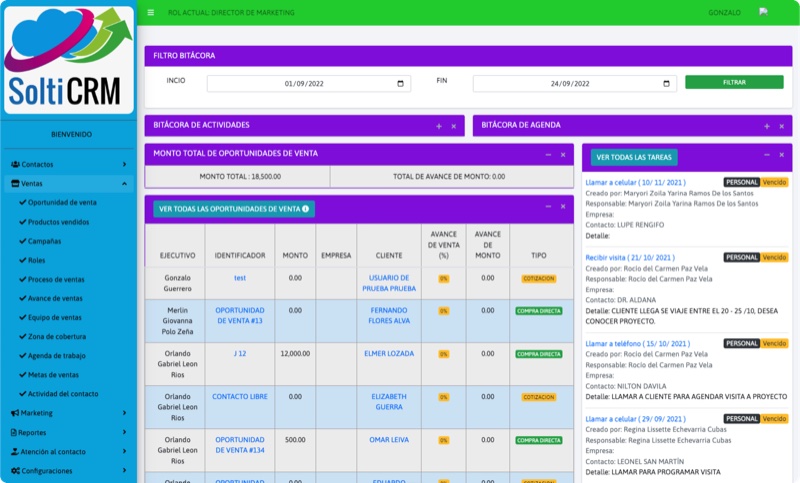The height and width of the screenshot is (483, 800).
Task: Click the FIN date input field
Action: coord(575,84)
